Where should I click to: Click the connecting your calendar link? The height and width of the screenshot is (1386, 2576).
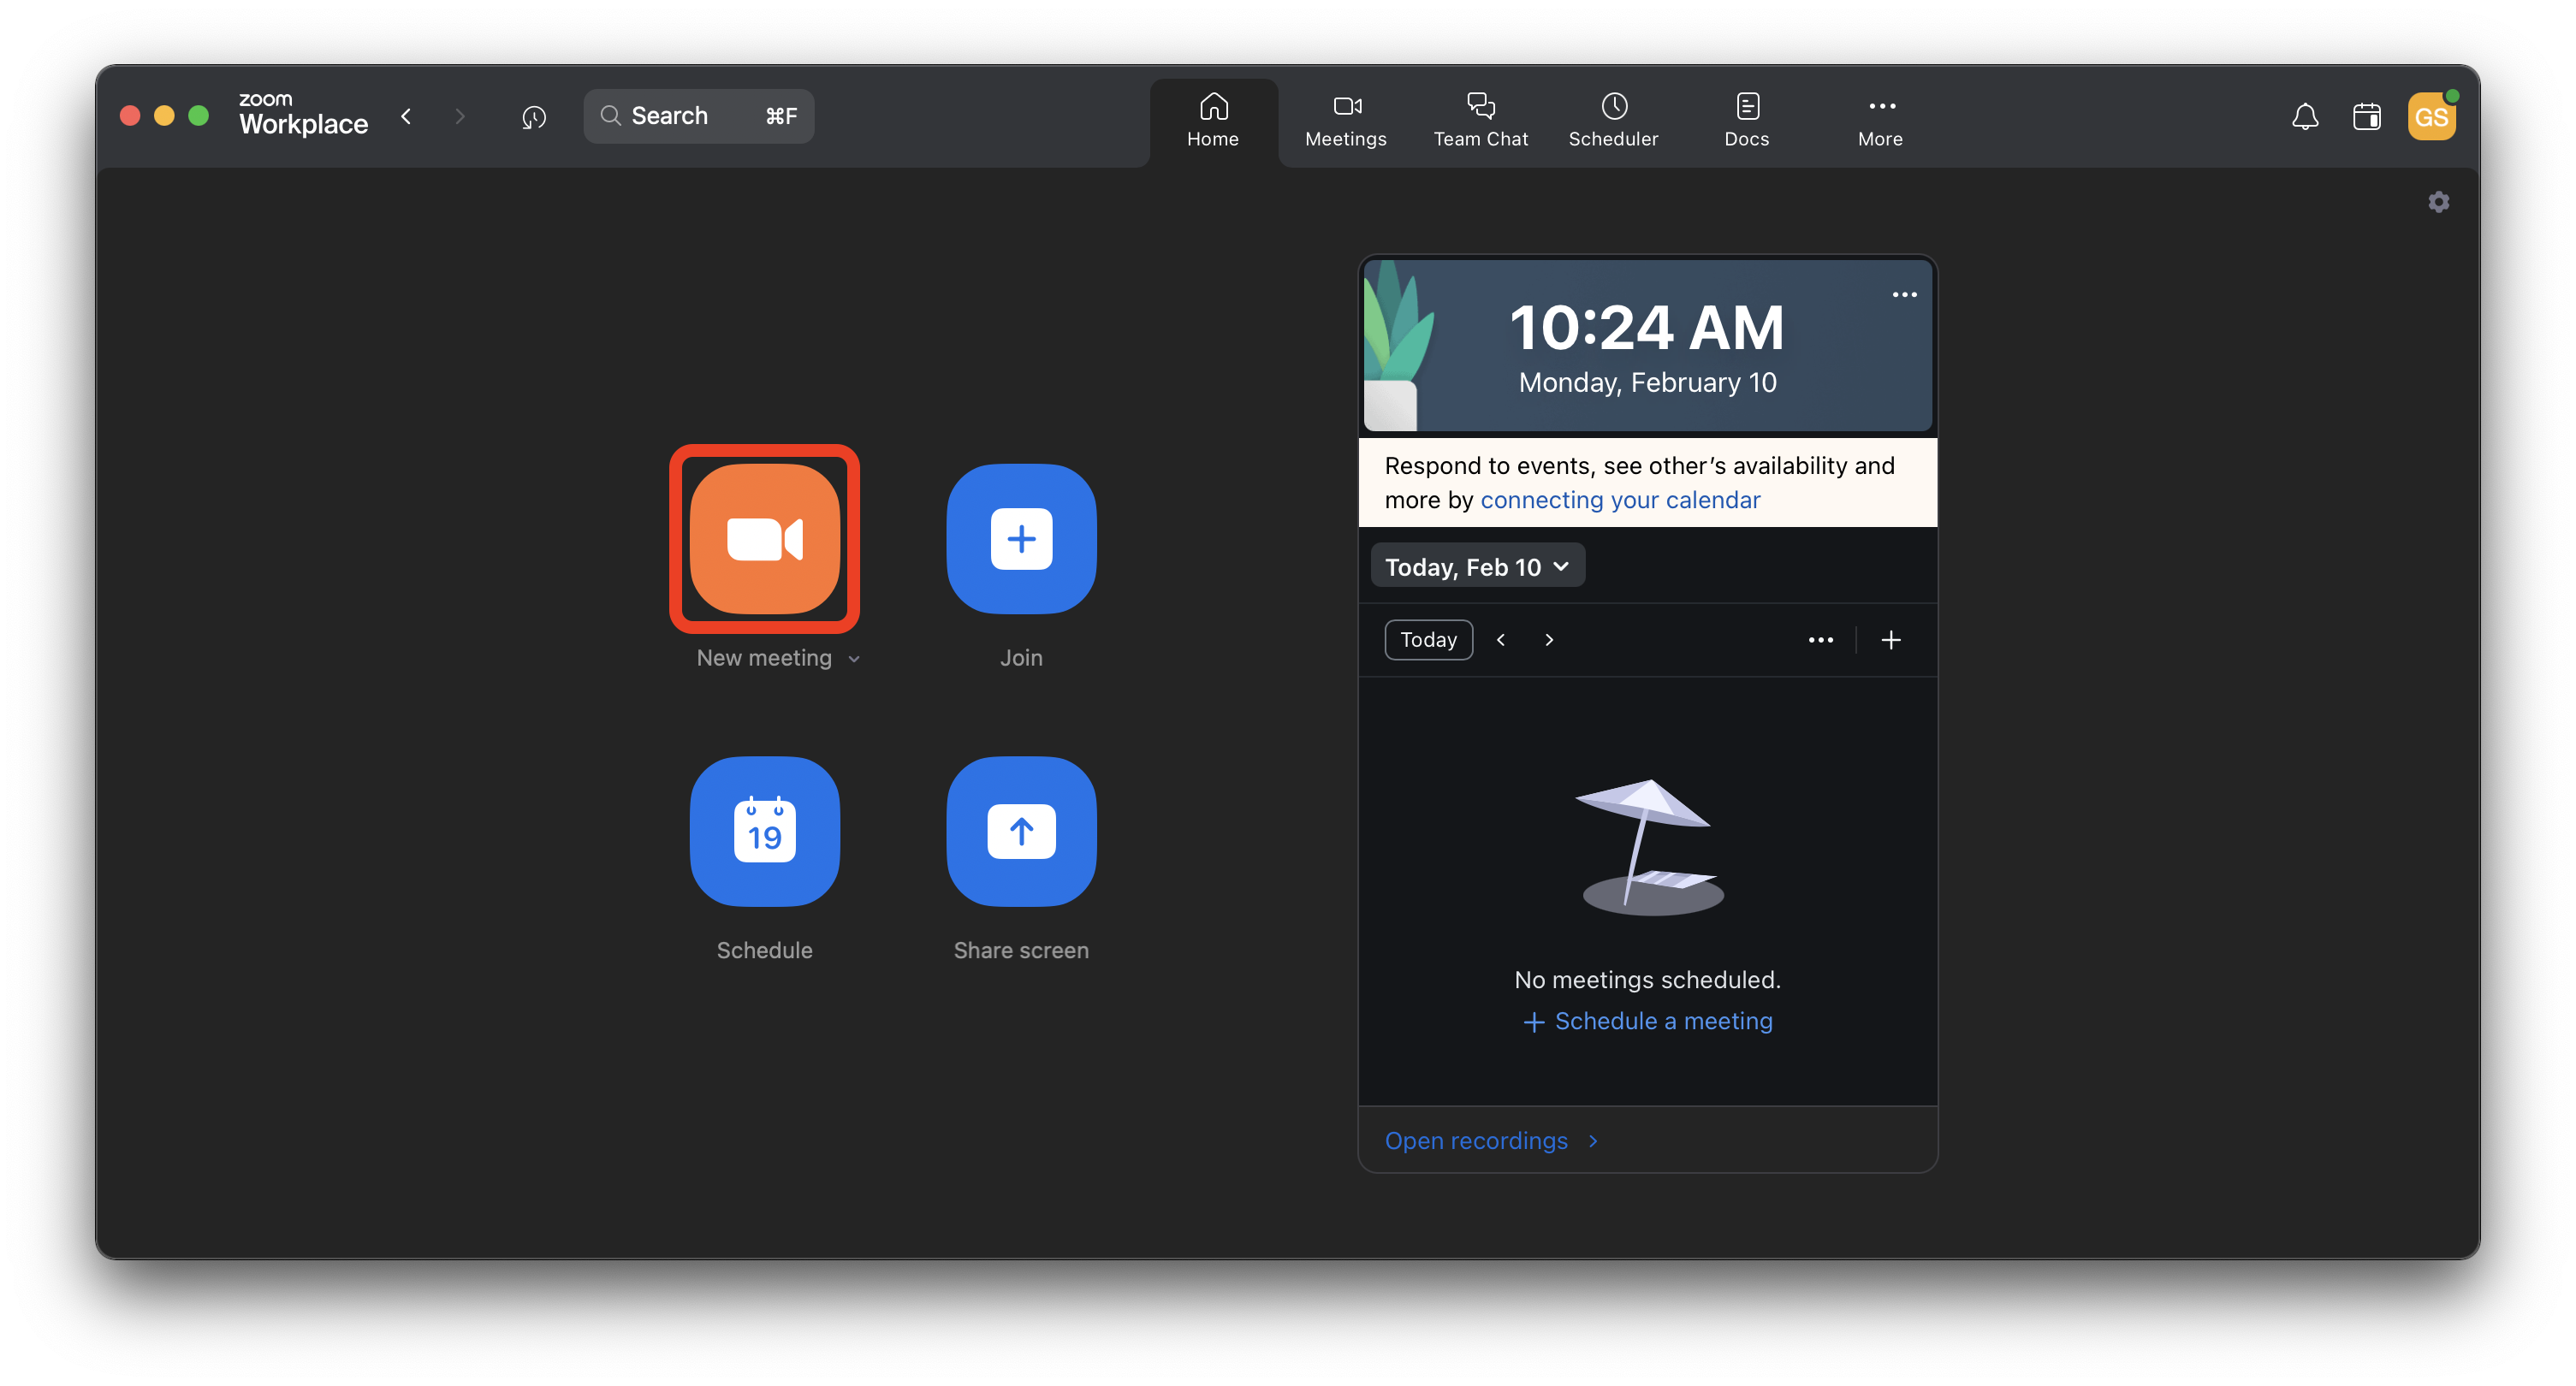pyautogui.click(x=1619, y=499)
